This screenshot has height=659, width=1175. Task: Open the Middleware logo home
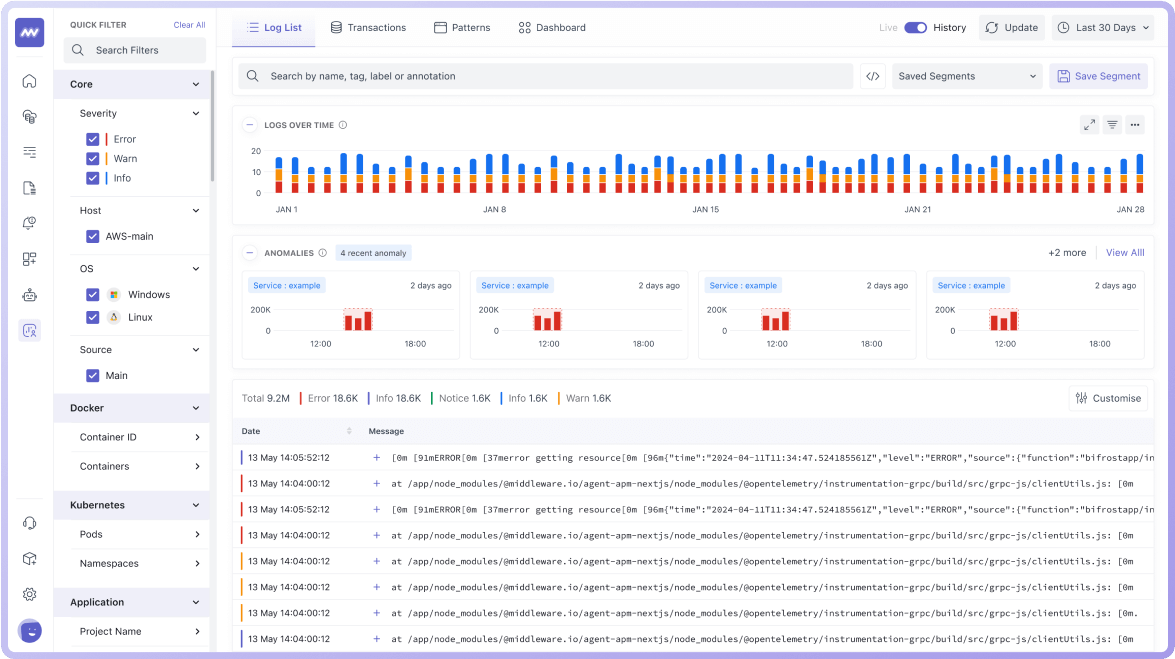30,33
